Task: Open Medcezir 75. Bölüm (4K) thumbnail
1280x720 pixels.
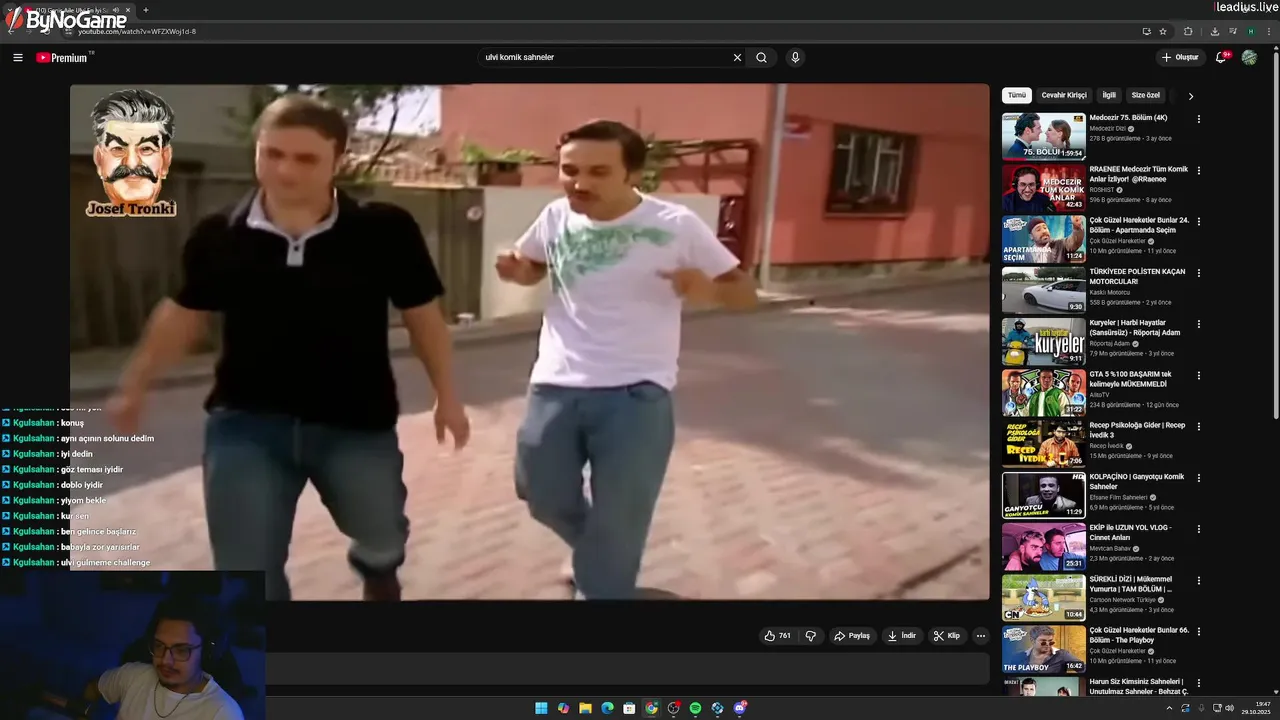Action: (1043, 136)
